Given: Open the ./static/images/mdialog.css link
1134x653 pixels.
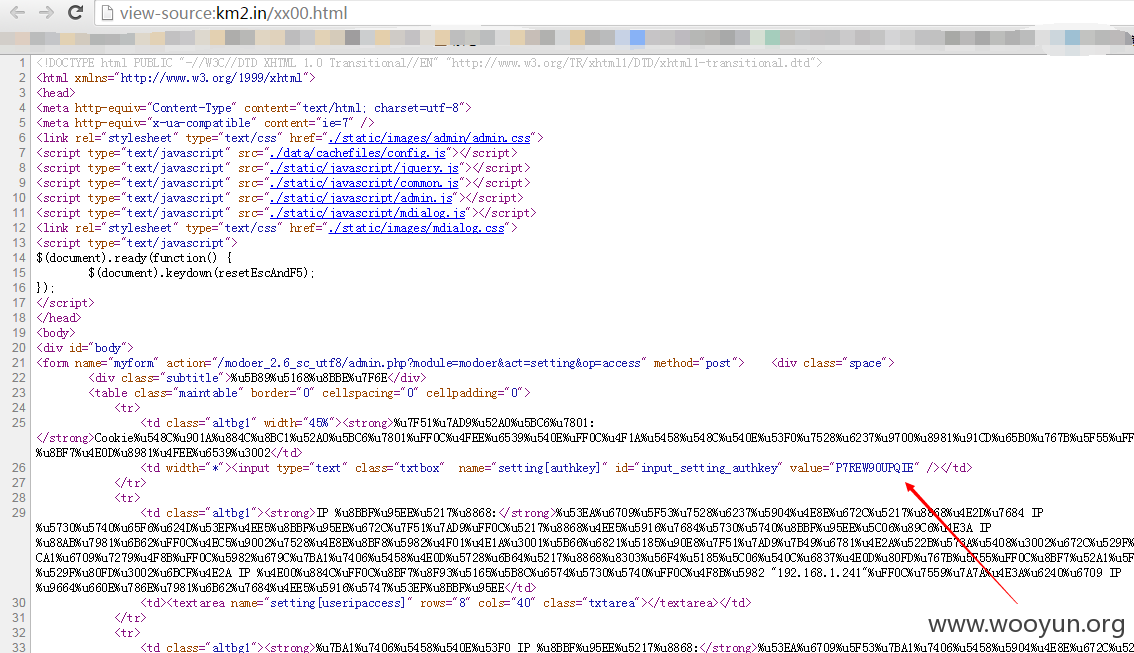Looking at the screenshot, I should (419, 229).
